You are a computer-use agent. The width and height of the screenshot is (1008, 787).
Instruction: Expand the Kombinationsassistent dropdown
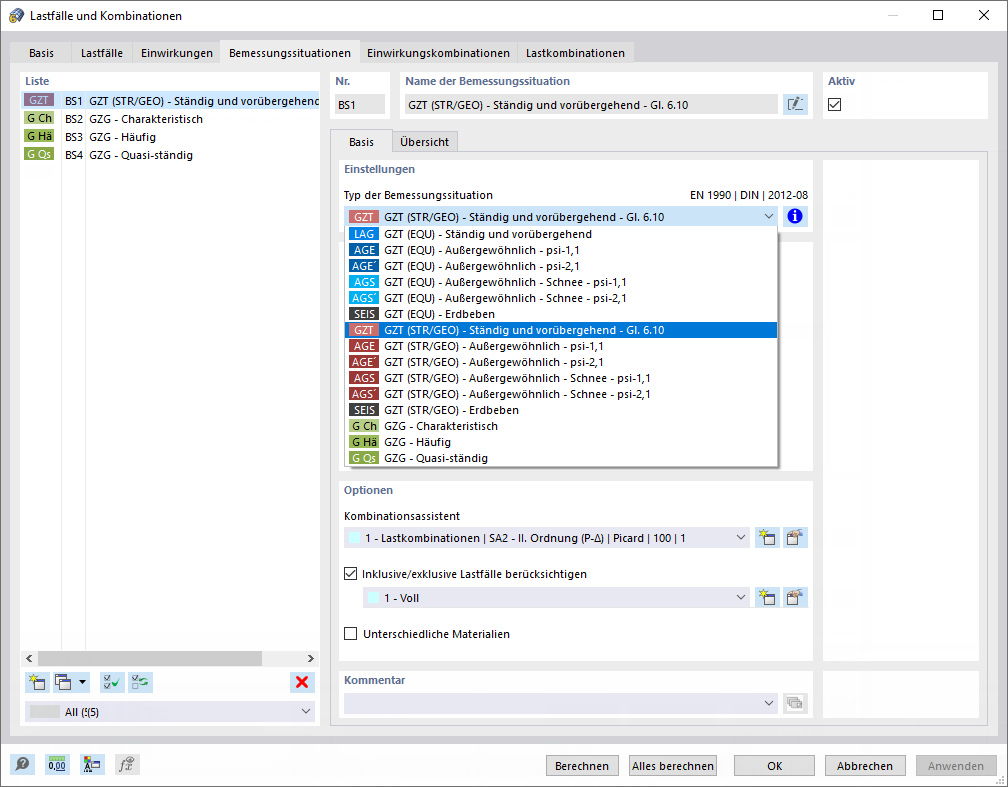(x=741, y=538)
